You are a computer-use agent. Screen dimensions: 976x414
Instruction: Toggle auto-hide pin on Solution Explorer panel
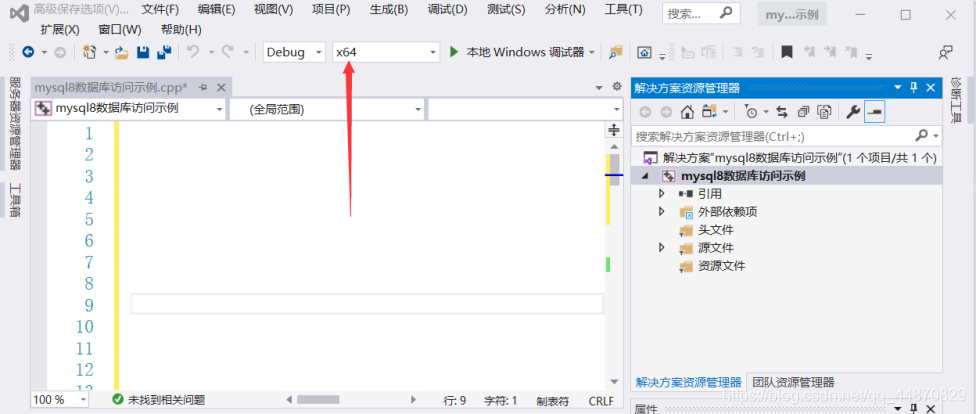pos(914,88)
